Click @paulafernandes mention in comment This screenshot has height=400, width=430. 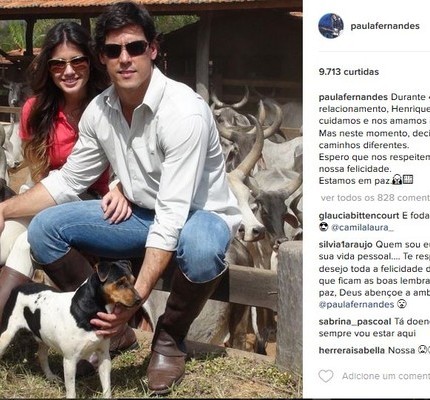[x=356, y=304]
